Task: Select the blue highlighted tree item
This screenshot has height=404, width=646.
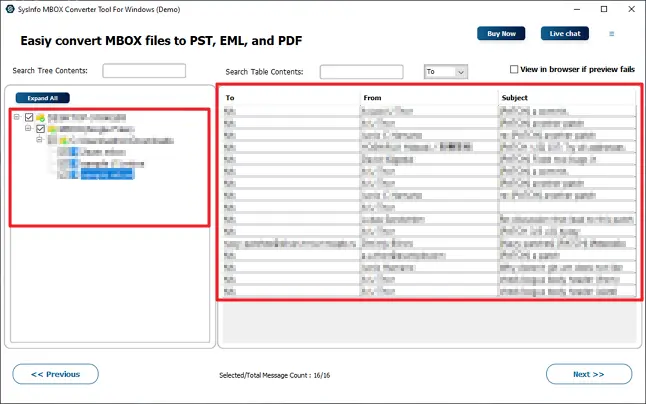Action: [107, 175]
